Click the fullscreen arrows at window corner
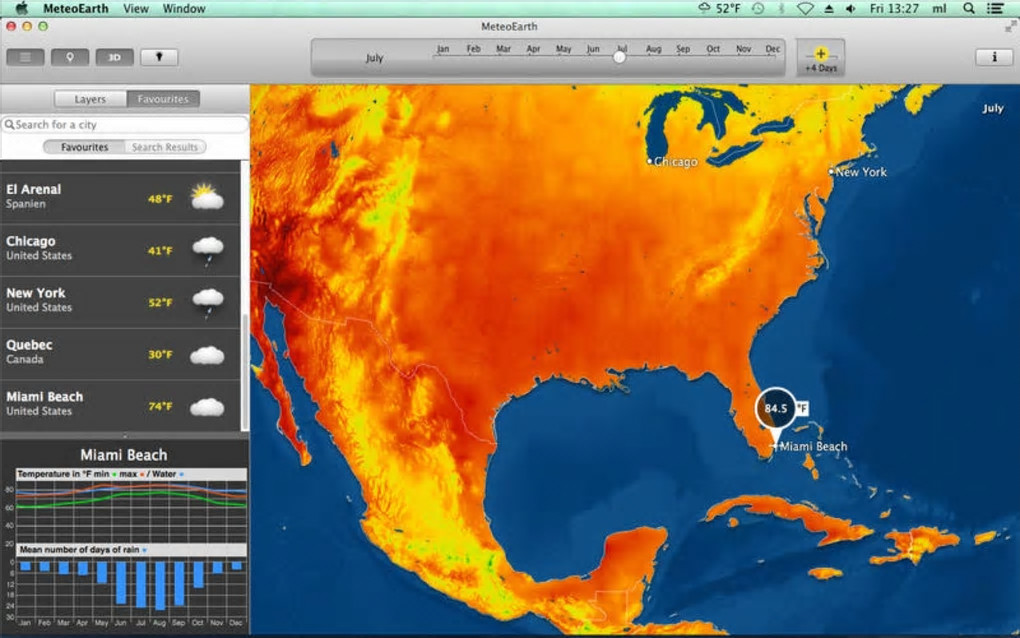The width and height of the screenshot is (1020, 638). tap(1010, 26)
